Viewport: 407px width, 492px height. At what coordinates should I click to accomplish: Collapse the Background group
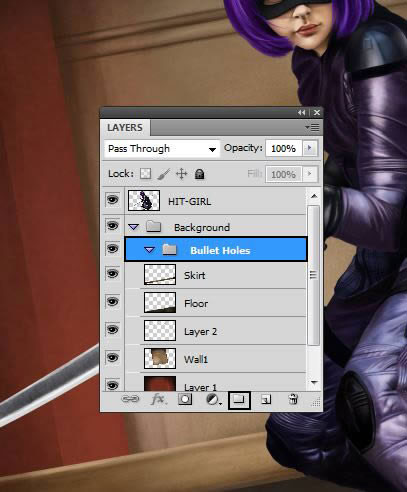coord(133,227)
